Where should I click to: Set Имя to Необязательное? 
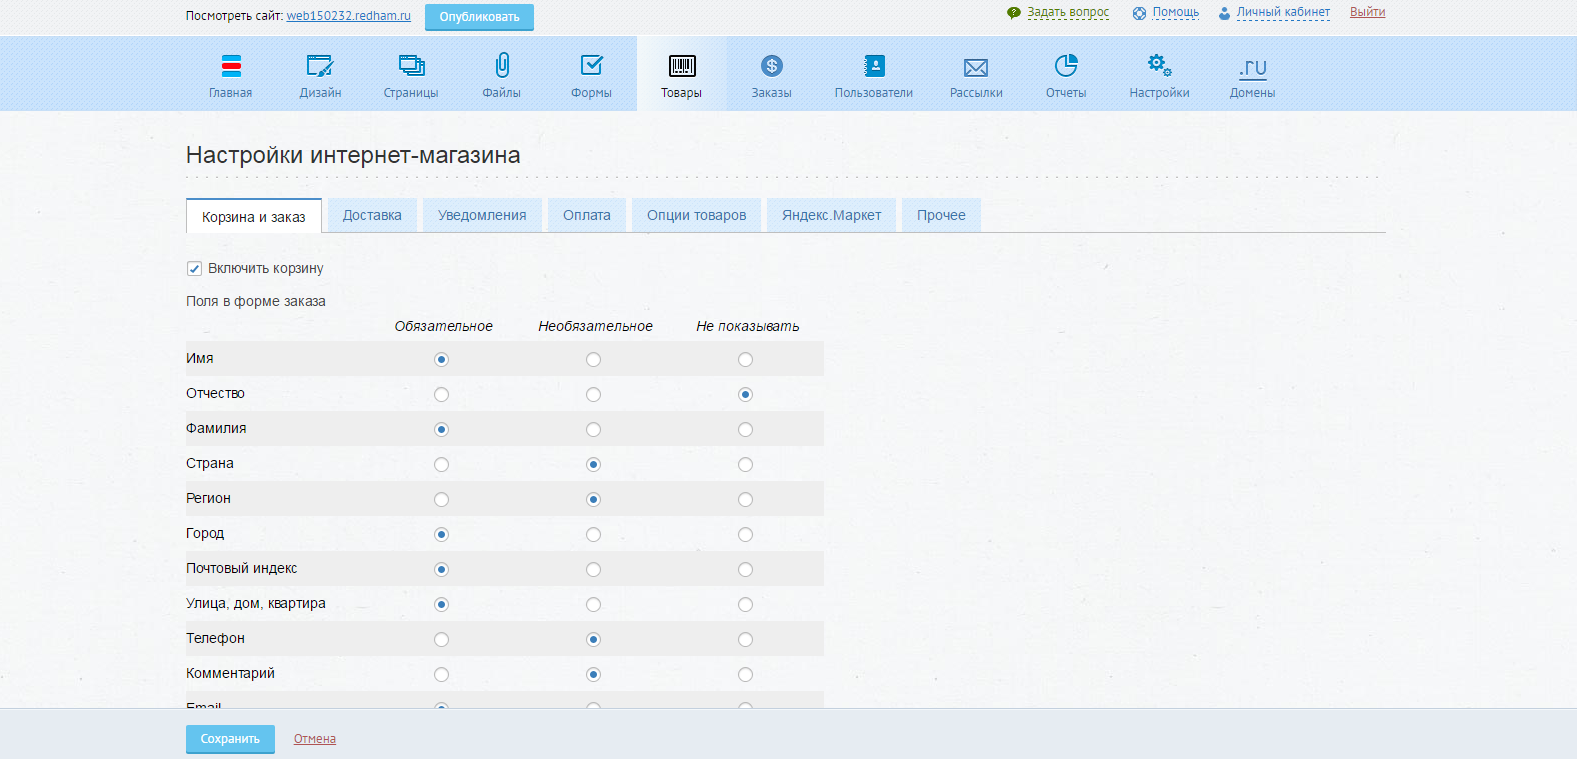click(594, 359)
